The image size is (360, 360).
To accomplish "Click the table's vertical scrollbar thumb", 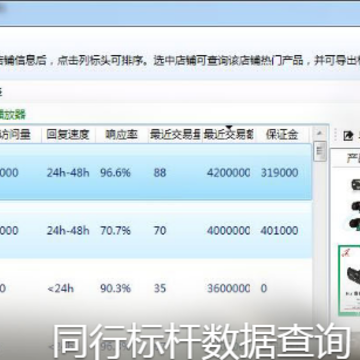I will [x=320, y=151].
